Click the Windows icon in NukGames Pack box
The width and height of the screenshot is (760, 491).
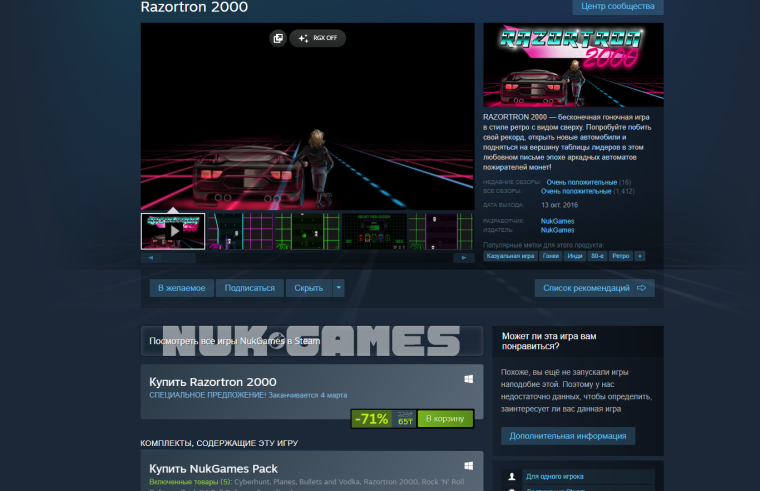469,466
